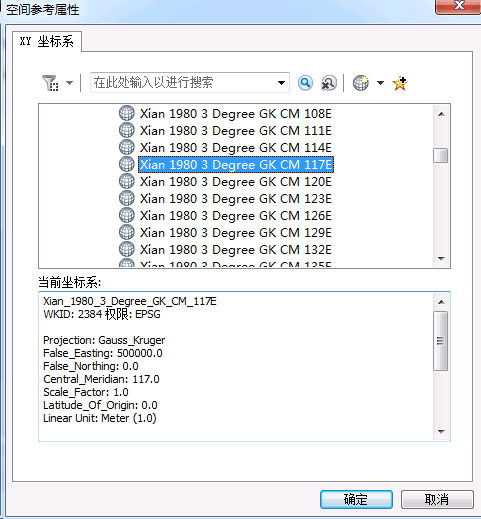Image resolution: width=481 pixels, height=519 pixels.
Task: Select Xian 1980 3 Degree GK CM 108E
Action: [x=236, y=114]
